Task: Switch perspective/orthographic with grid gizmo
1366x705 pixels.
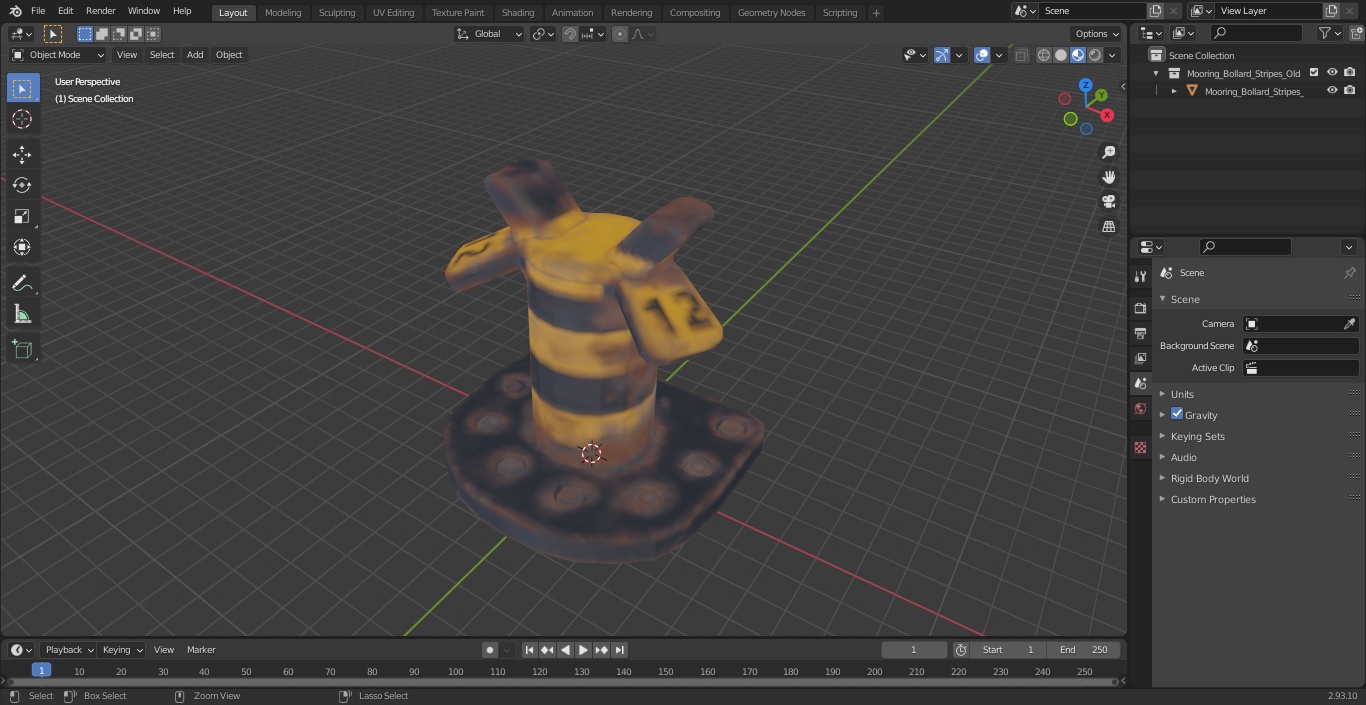Action: pyautogui.click(x=1108, y=227)
